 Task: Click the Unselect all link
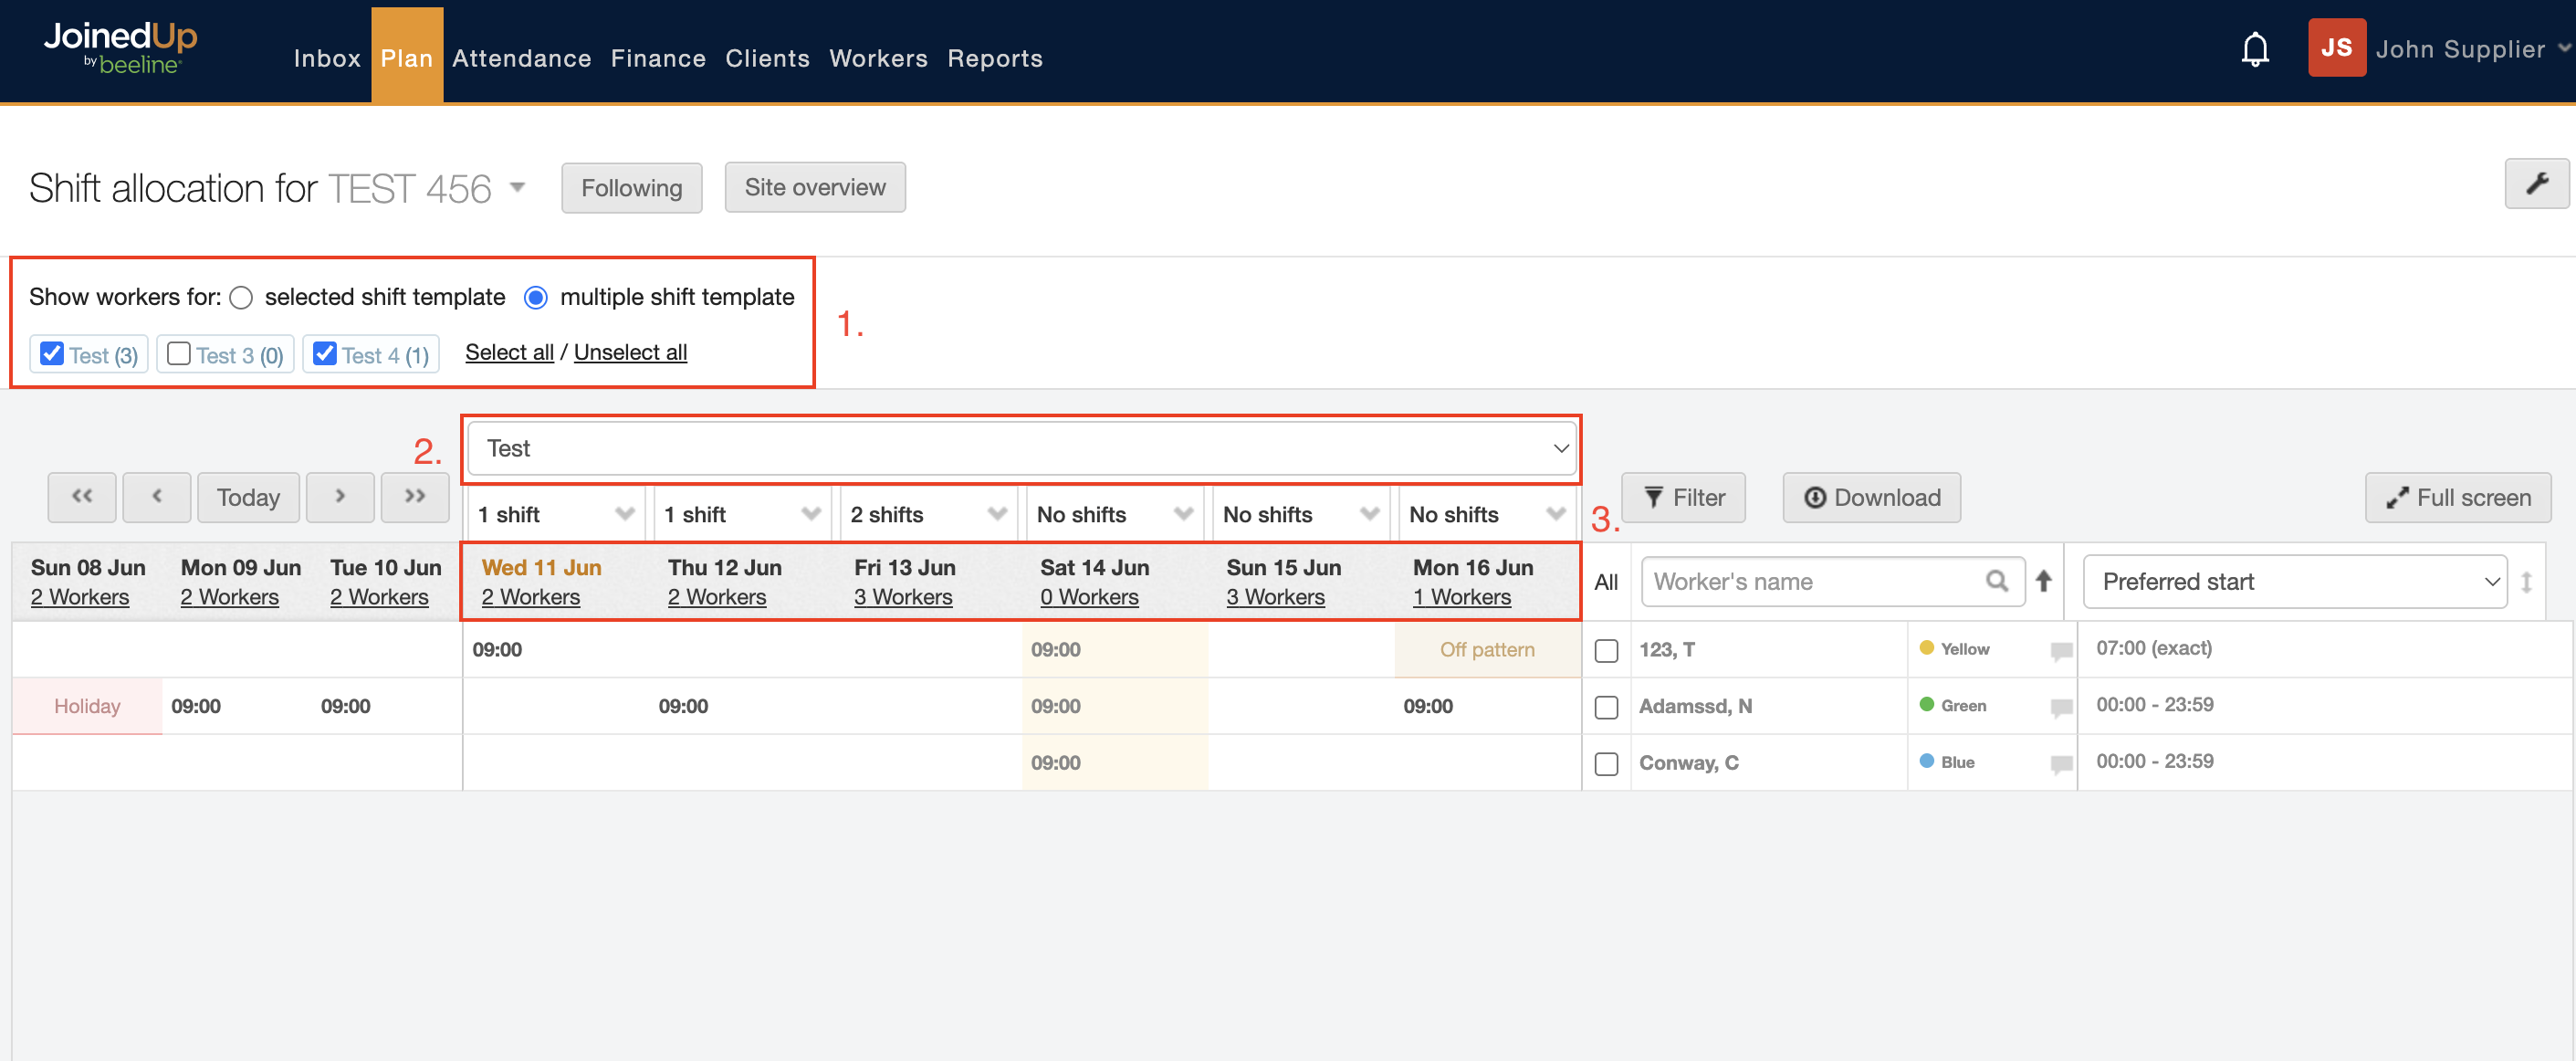630,352
